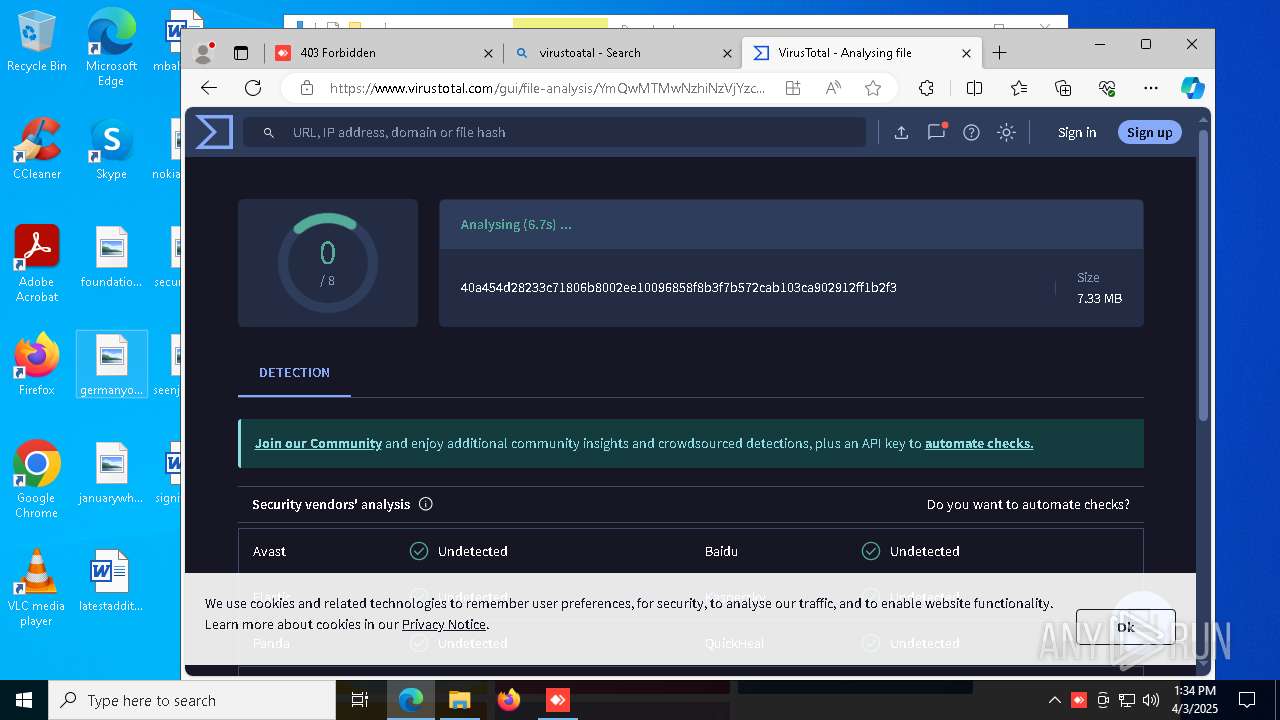Click Firefox icon on the taskbar
This screenshot has height=720, width=1280.
(x=508, y=700)
